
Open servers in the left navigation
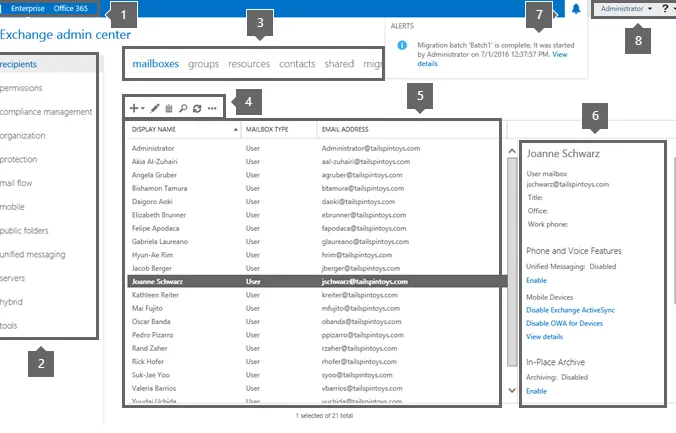tap(13, 278)
